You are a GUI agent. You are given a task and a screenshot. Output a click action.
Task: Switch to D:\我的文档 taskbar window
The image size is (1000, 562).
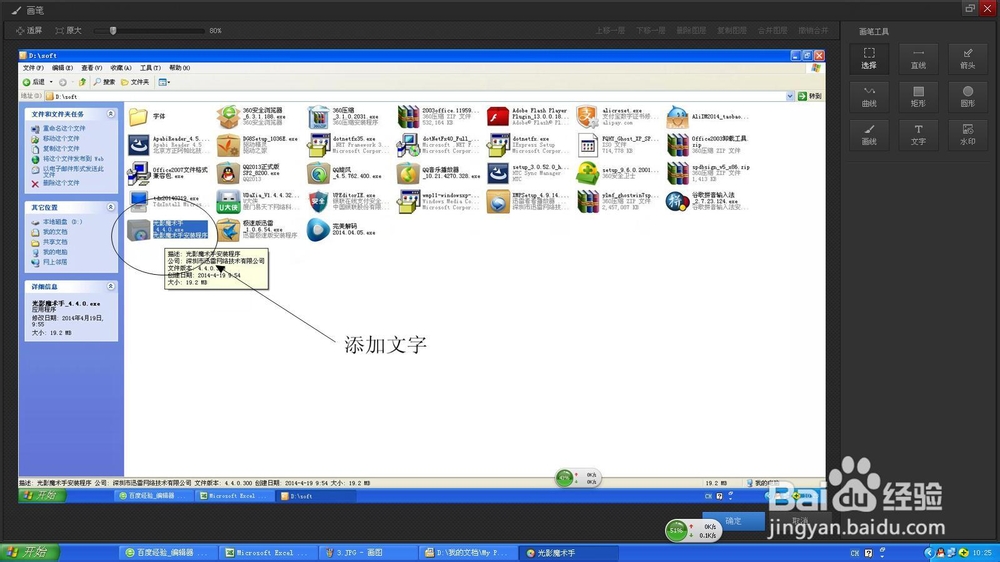pos(467,552)
